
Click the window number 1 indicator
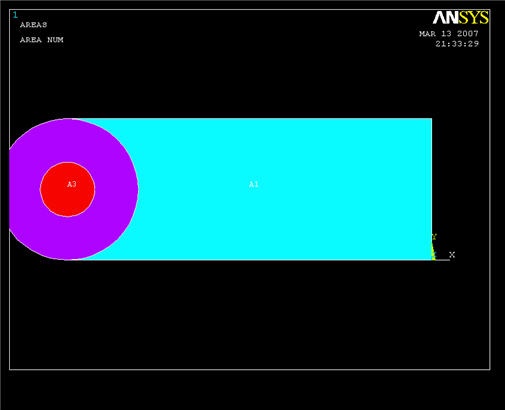coord(15,15)
